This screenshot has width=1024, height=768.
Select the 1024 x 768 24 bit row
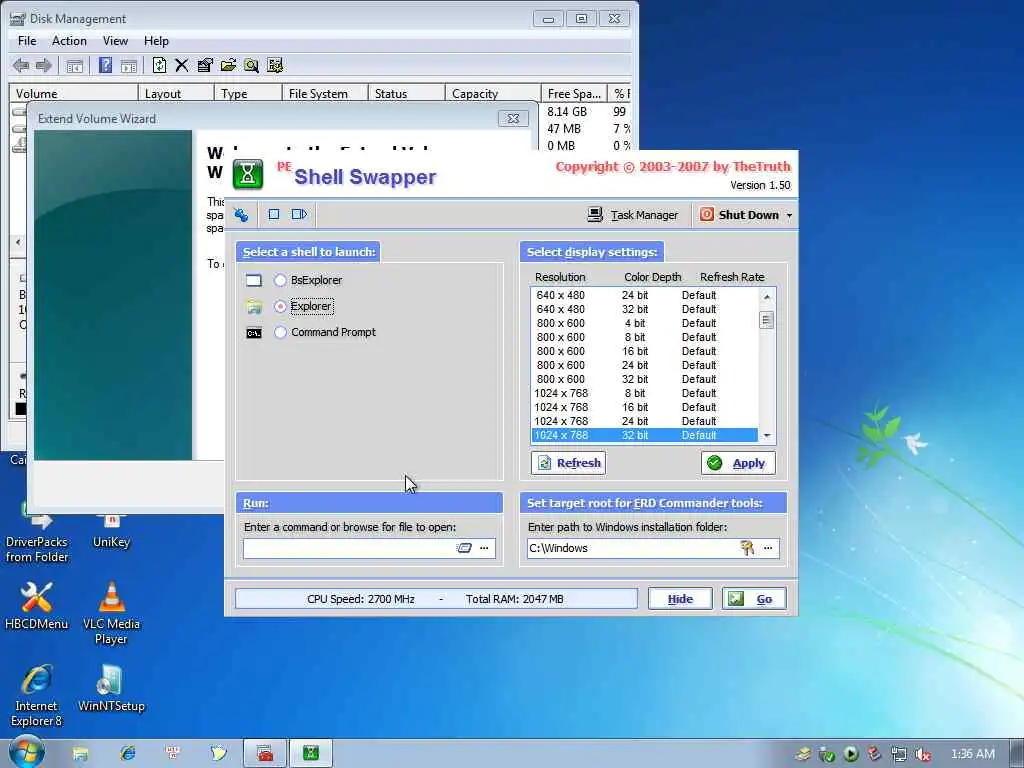(645, 421)
